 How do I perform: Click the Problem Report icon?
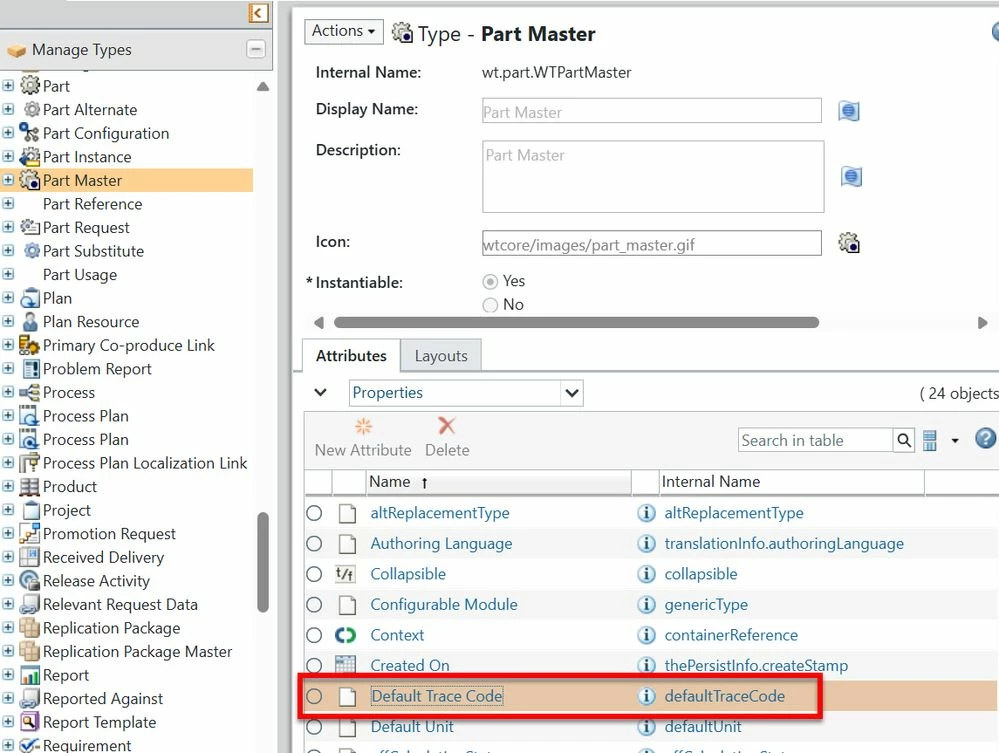pyautogui.click(x=31, y=369)
